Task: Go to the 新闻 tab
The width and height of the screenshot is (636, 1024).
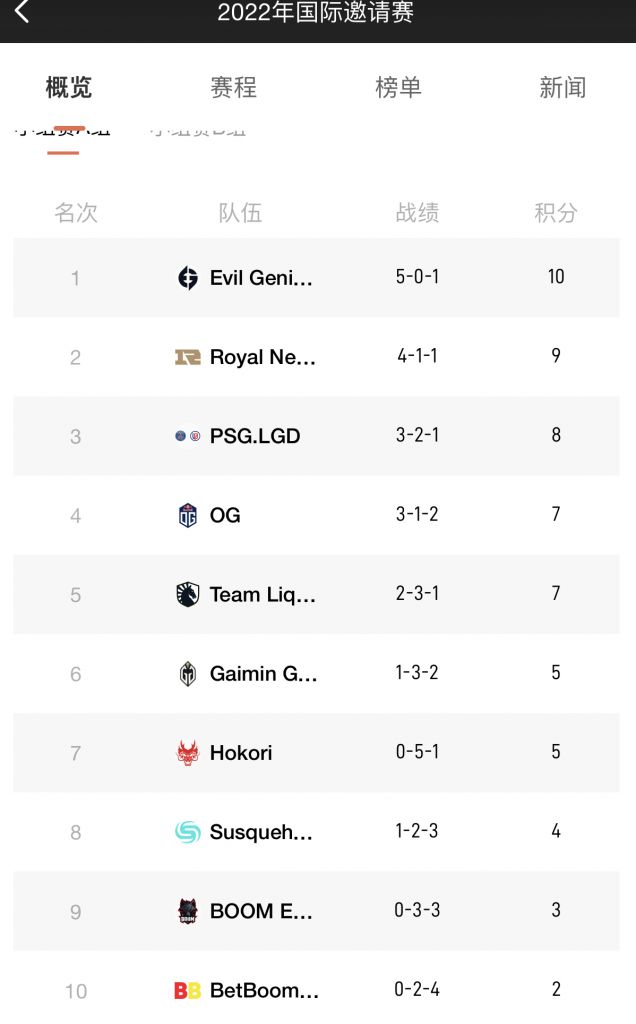Action: [562, 88]
